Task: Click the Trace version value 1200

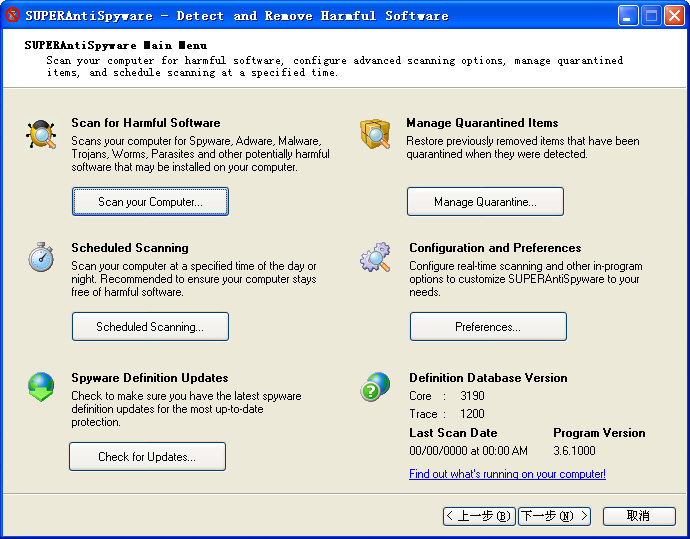Action: click(x=472, y=414)
